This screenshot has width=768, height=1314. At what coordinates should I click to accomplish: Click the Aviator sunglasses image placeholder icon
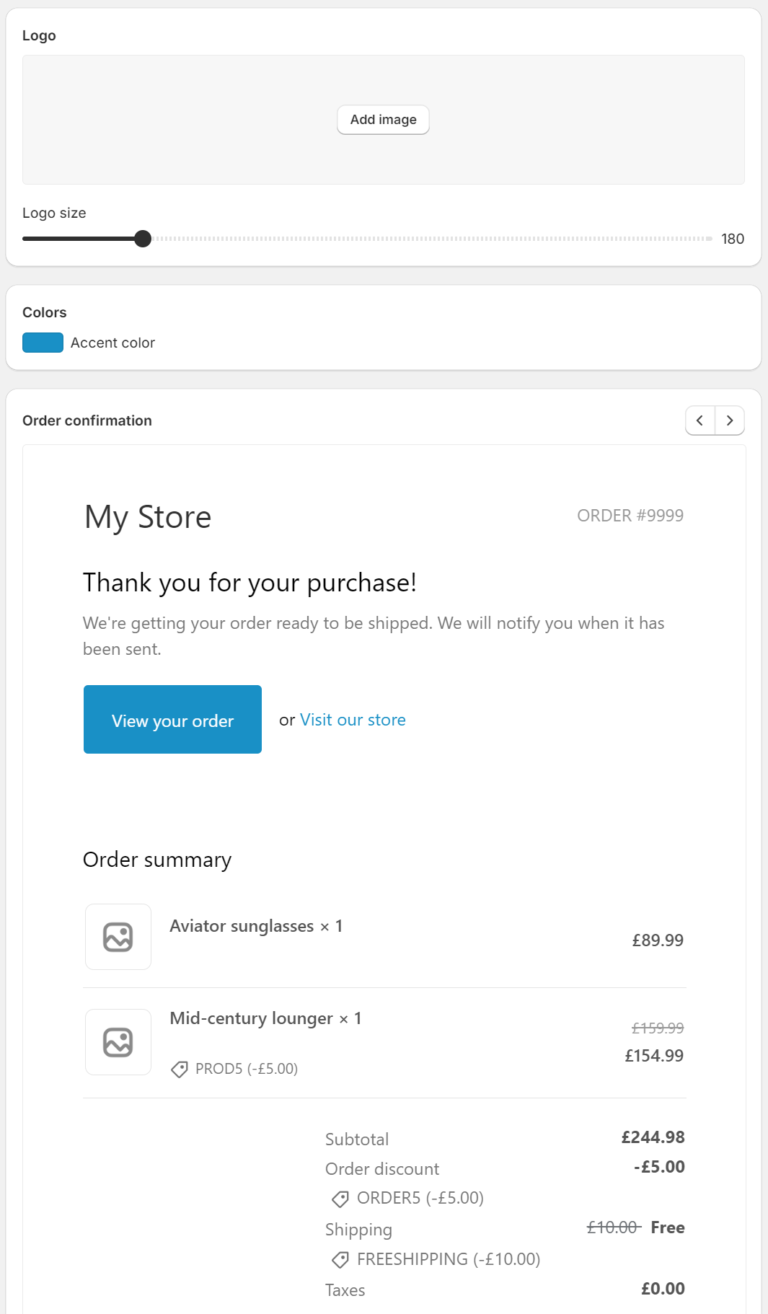click(118, 937)
